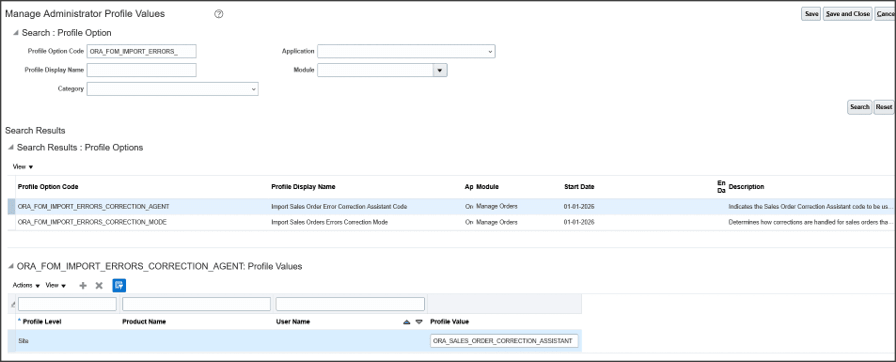Click the Profile Option Code column header
The image size is (896, 362).
(48, 187)
